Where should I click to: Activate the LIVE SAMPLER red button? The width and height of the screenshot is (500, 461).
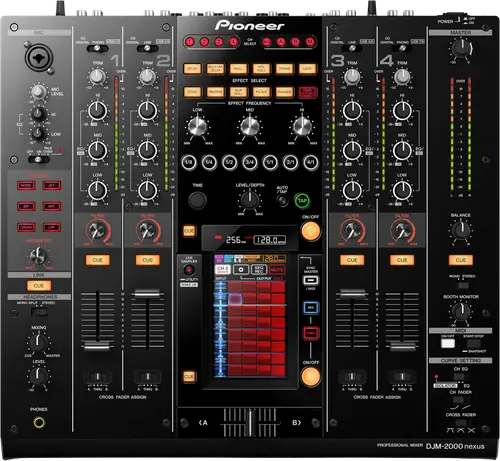189,270
